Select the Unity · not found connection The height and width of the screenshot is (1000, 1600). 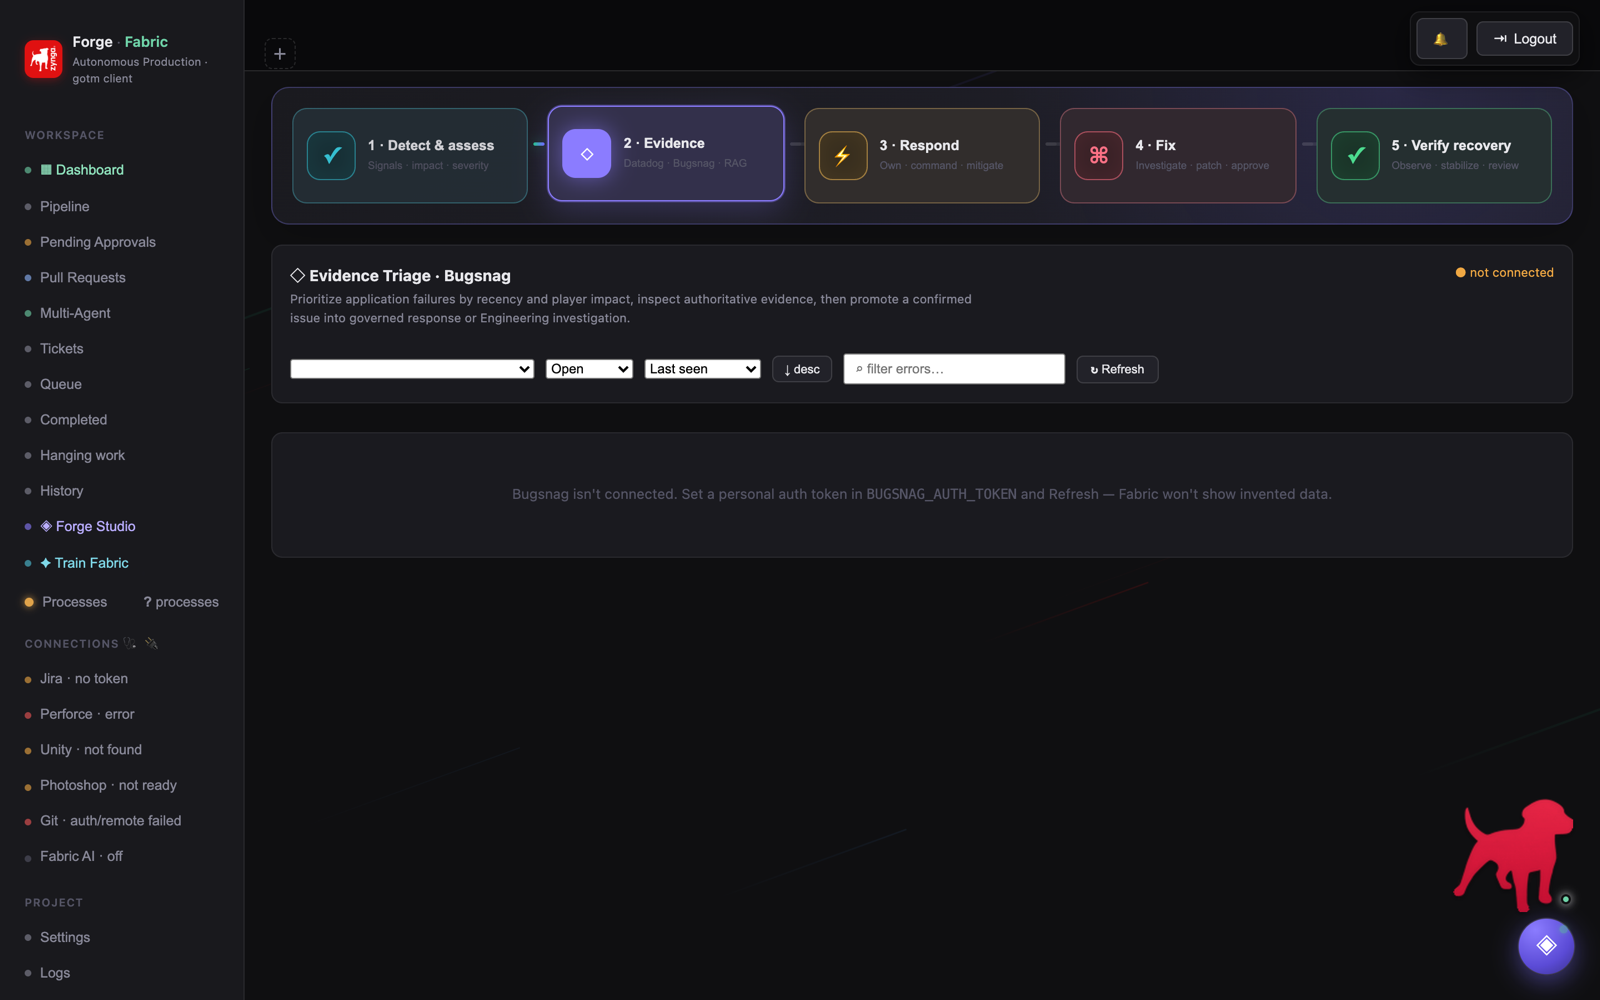pos(91,749)
